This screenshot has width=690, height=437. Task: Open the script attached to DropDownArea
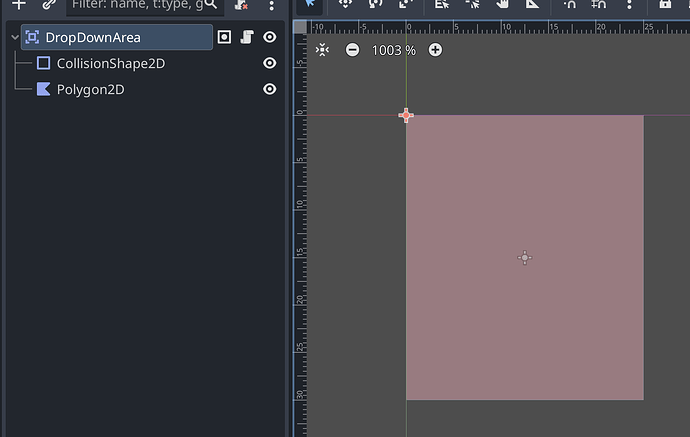[x=247, y=37]
